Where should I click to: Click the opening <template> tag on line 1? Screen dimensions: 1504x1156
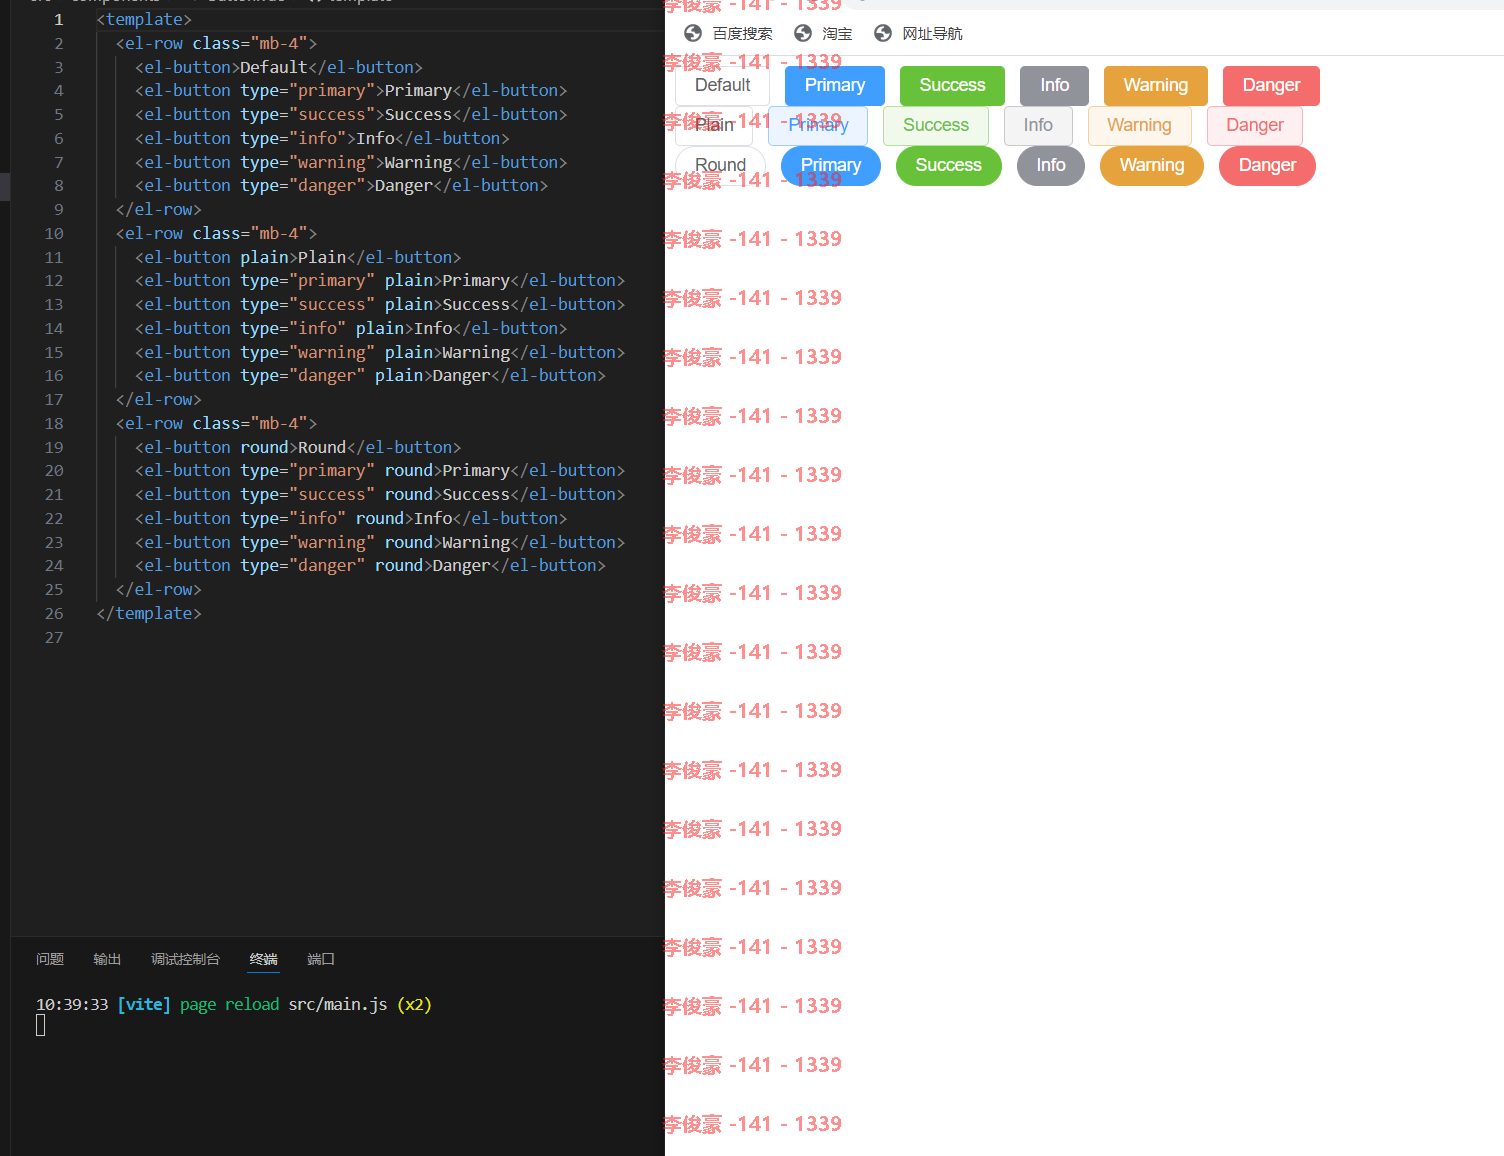click(144, 20)
